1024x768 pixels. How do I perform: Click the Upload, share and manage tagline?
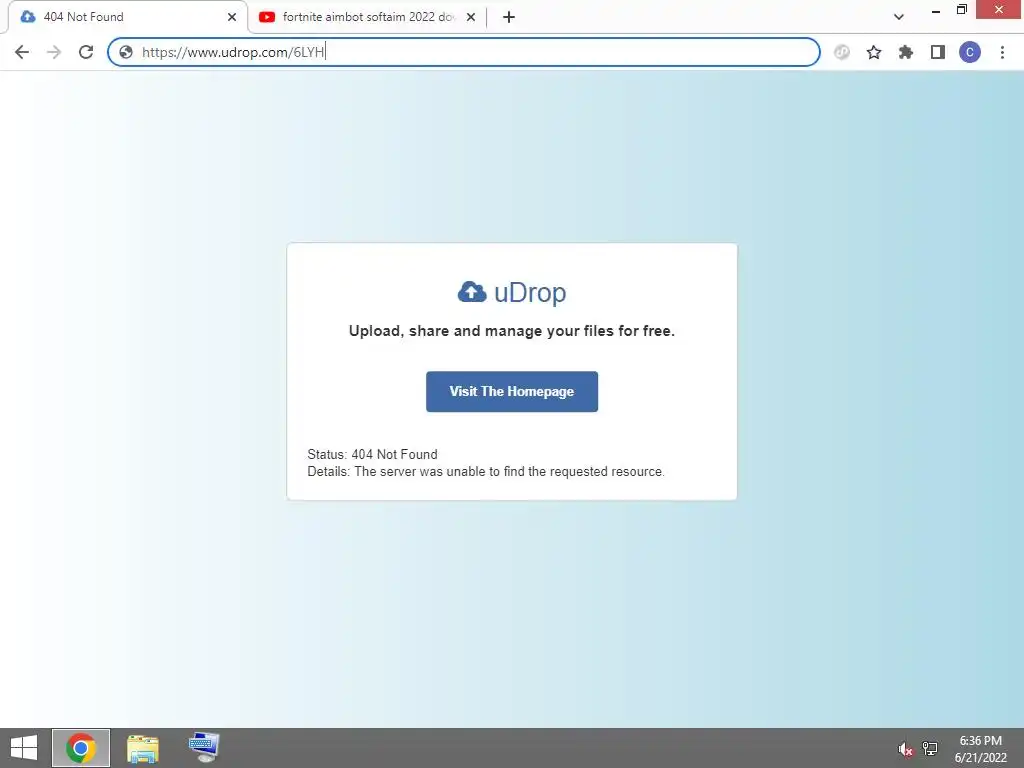click(512, 330)
